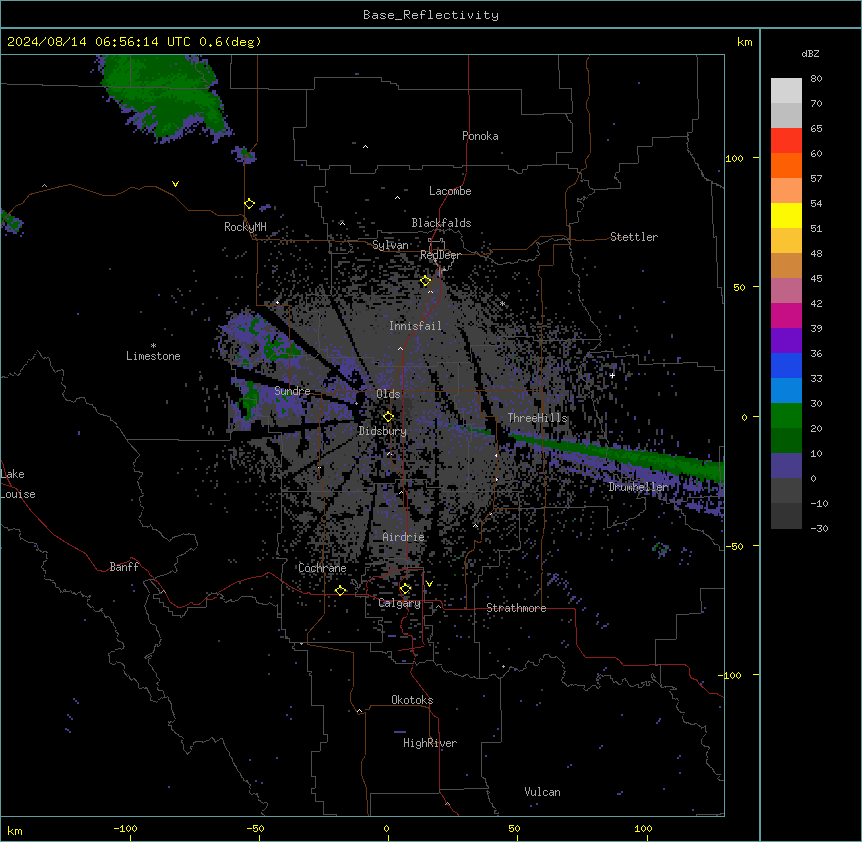Select the magenta 42 dBZ legend swatch
The height and width of the screenshot is (842, 862).
coord(786,315)
